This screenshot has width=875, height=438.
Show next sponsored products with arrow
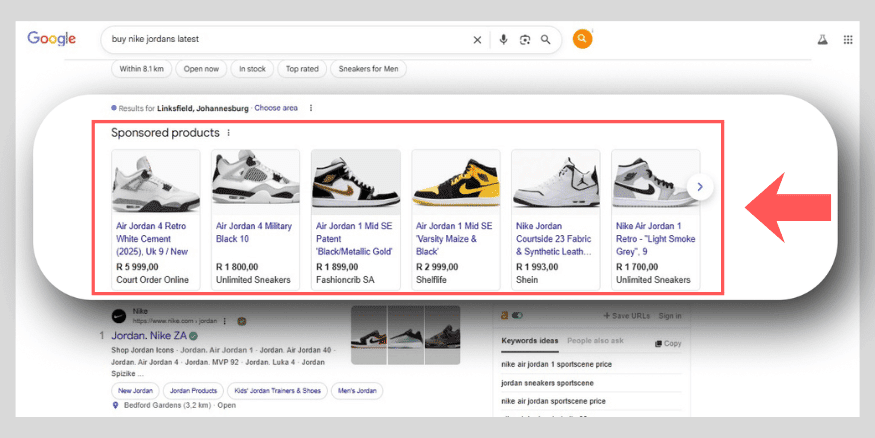coord(700,186)
